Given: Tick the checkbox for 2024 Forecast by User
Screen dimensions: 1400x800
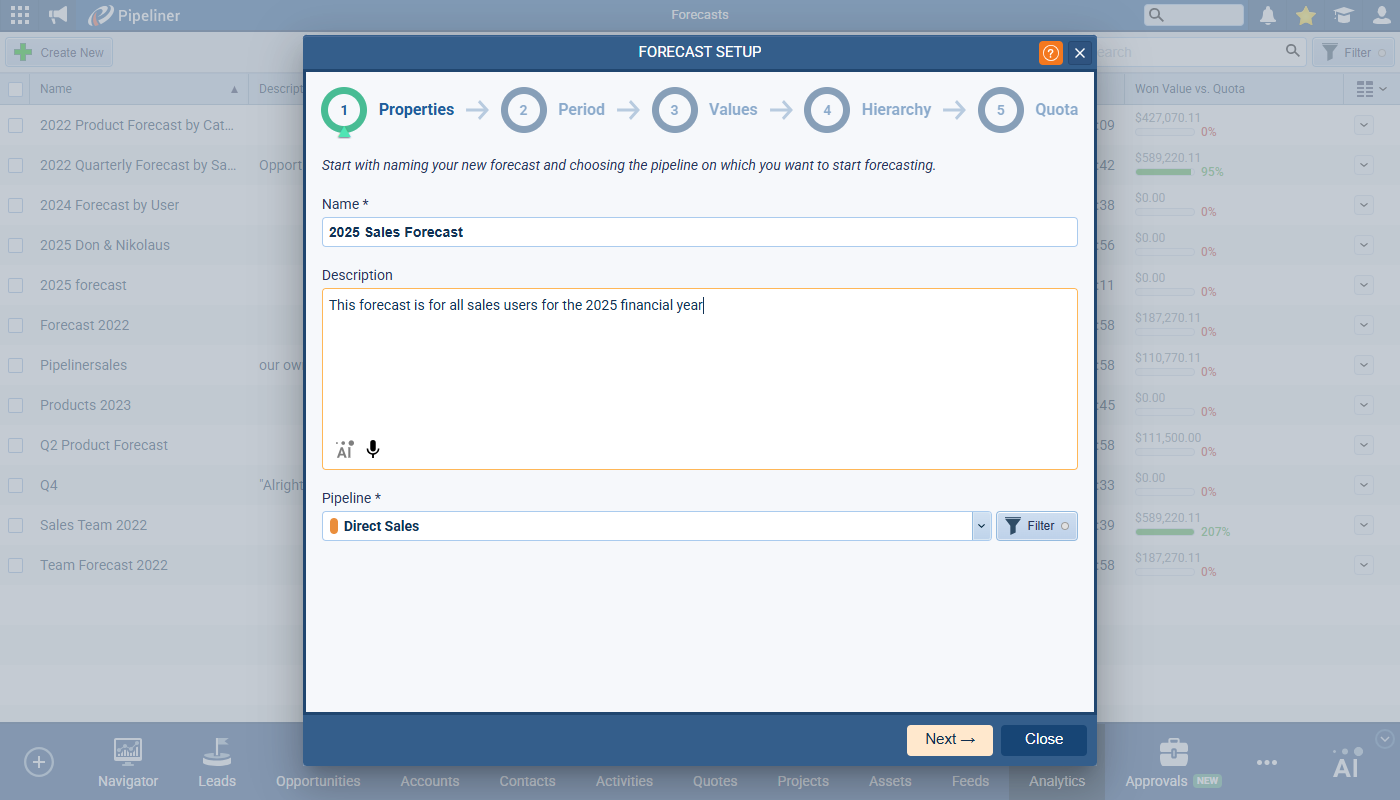Looking at the screenshot, I should click(16, 205).
